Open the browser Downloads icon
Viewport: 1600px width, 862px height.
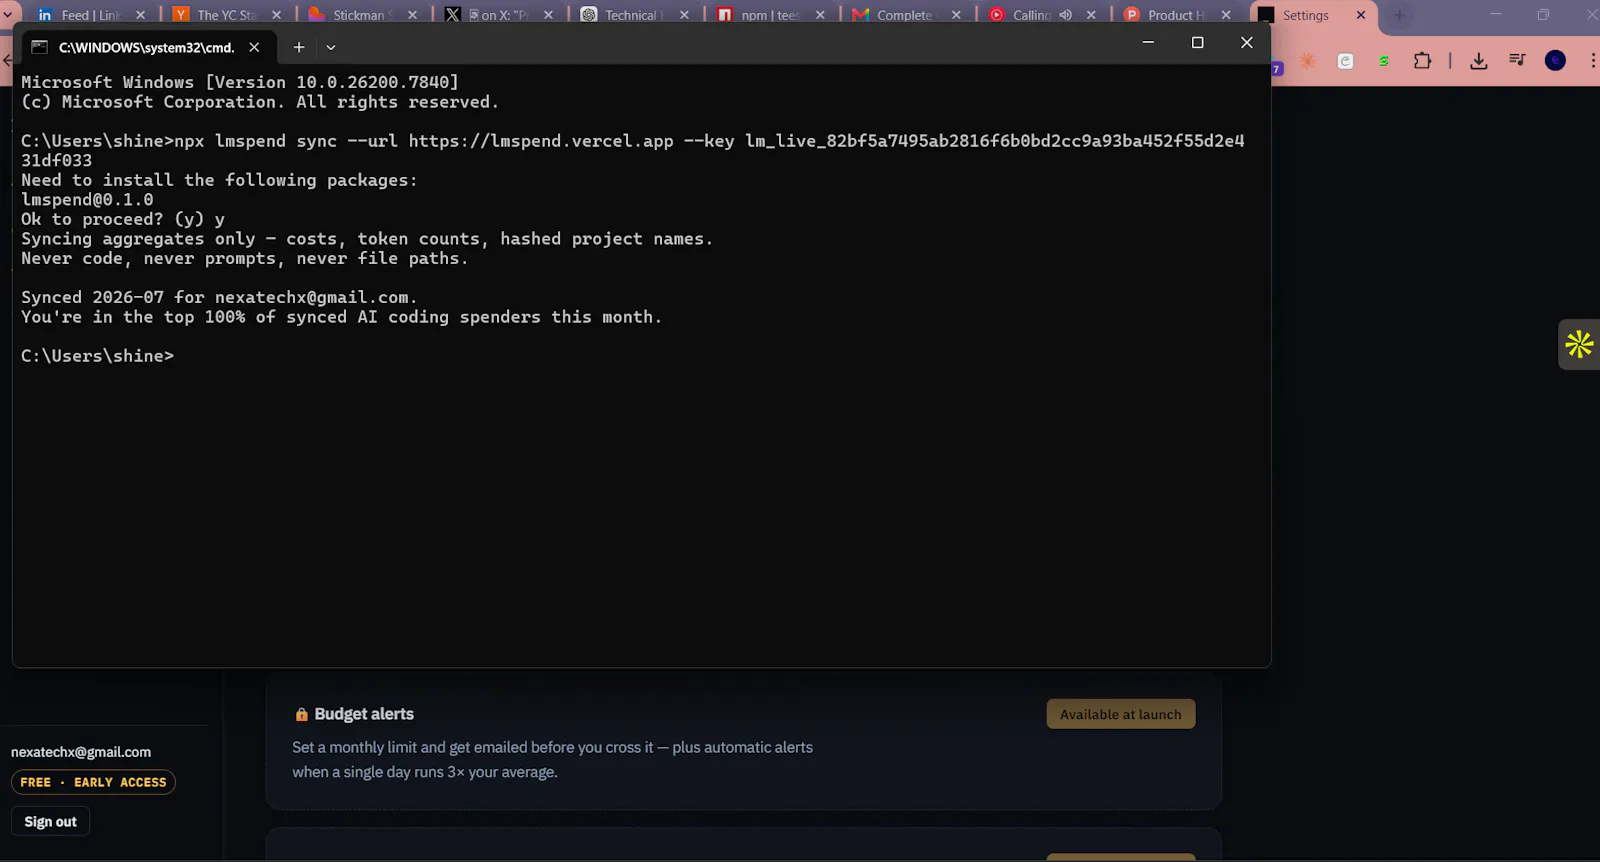pyautogui.click(x=1479, y=61)
